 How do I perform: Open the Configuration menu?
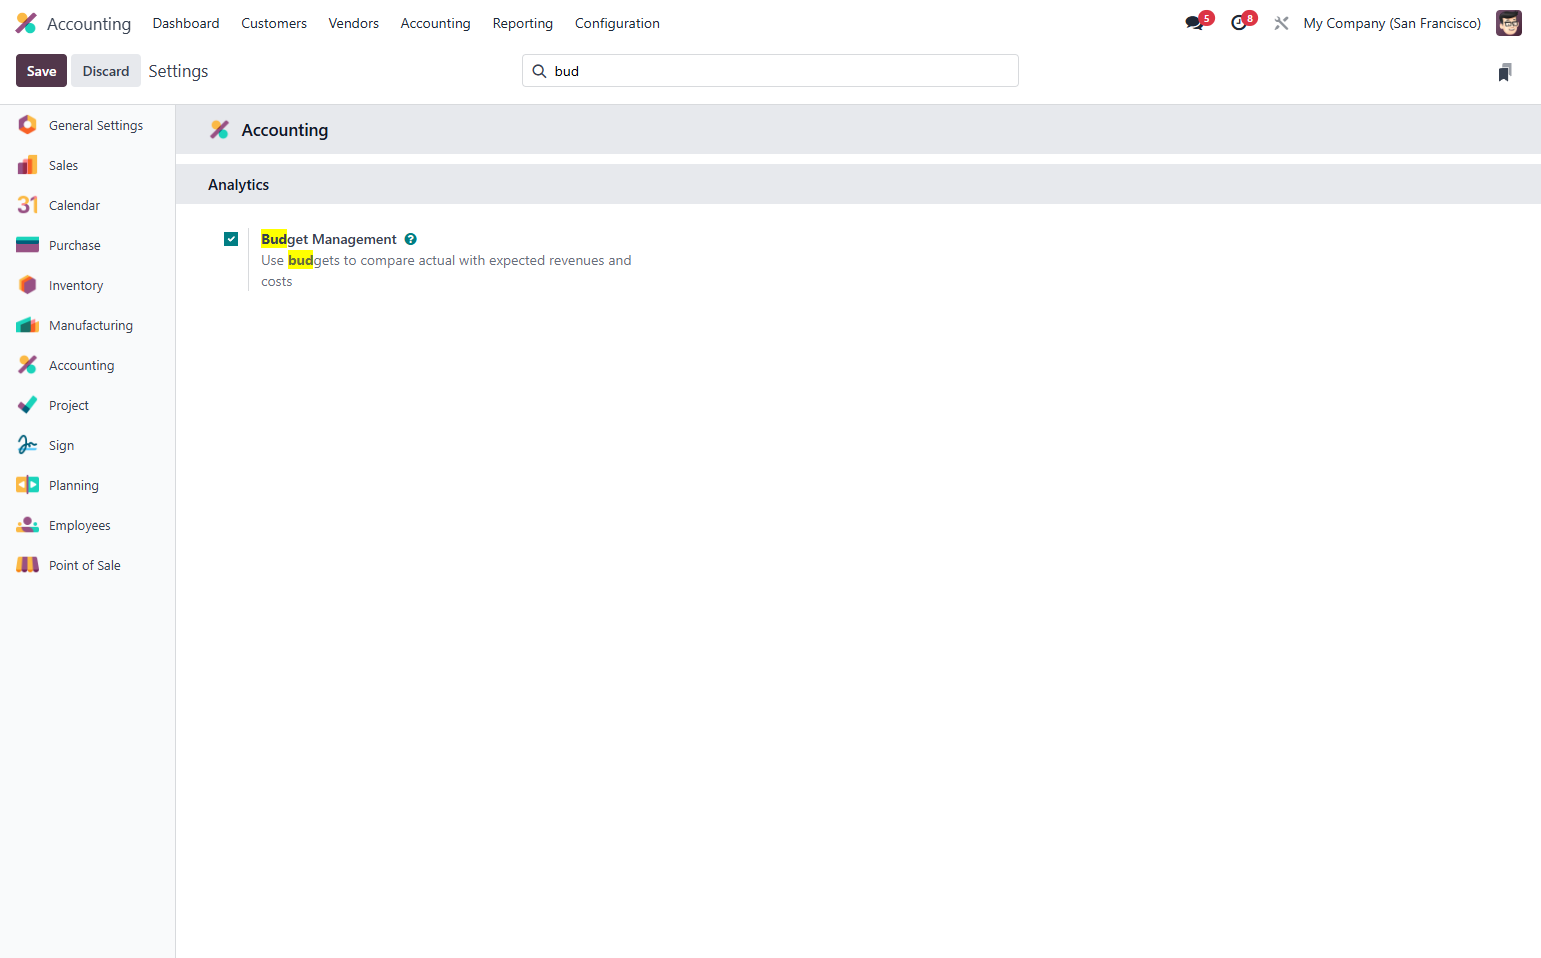[617, 23]
